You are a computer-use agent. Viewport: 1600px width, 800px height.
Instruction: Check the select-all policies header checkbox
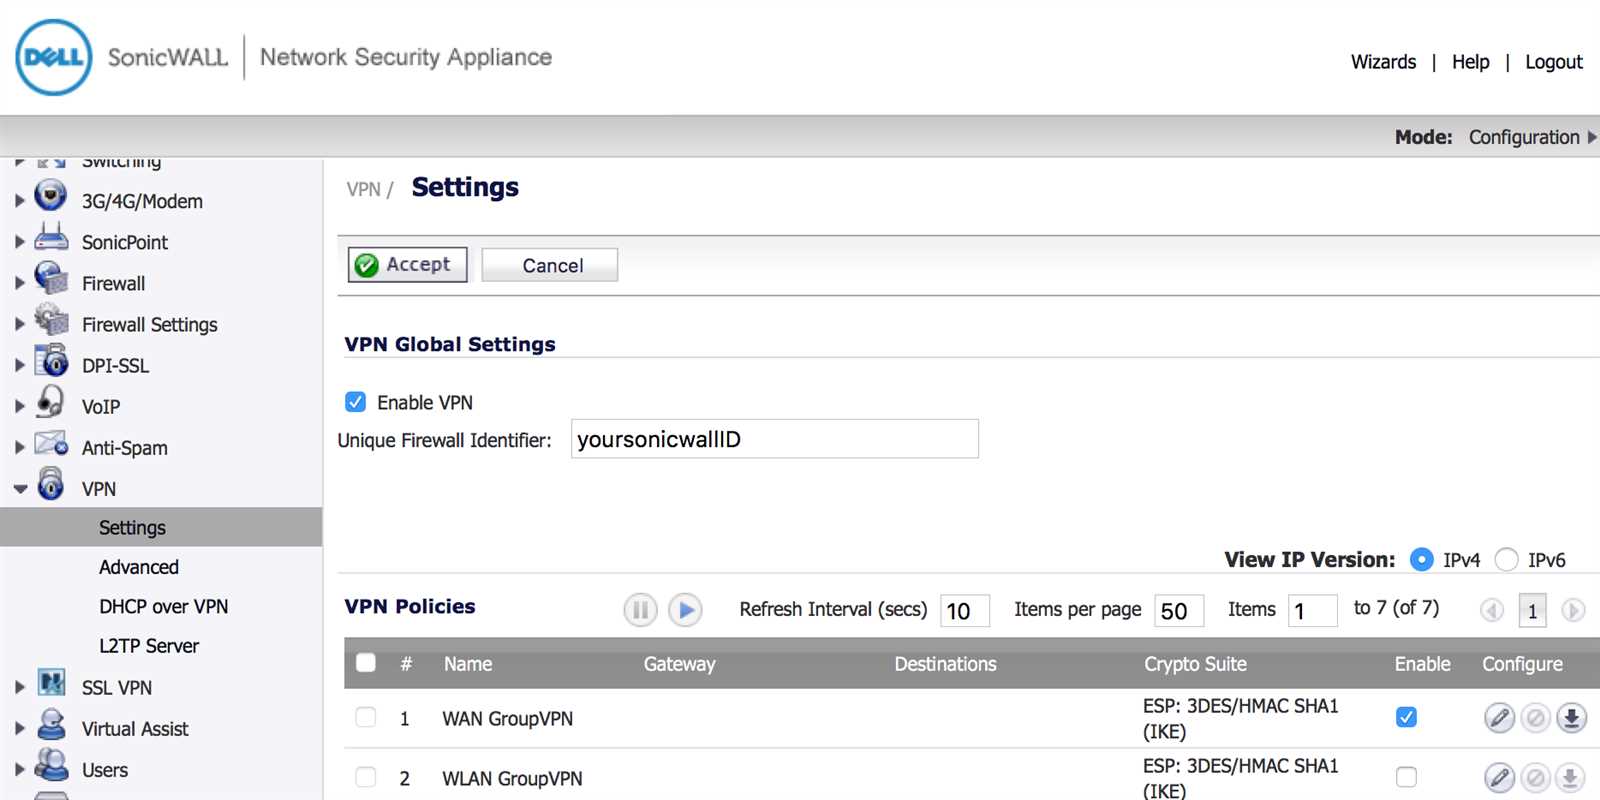click(366, 663)
